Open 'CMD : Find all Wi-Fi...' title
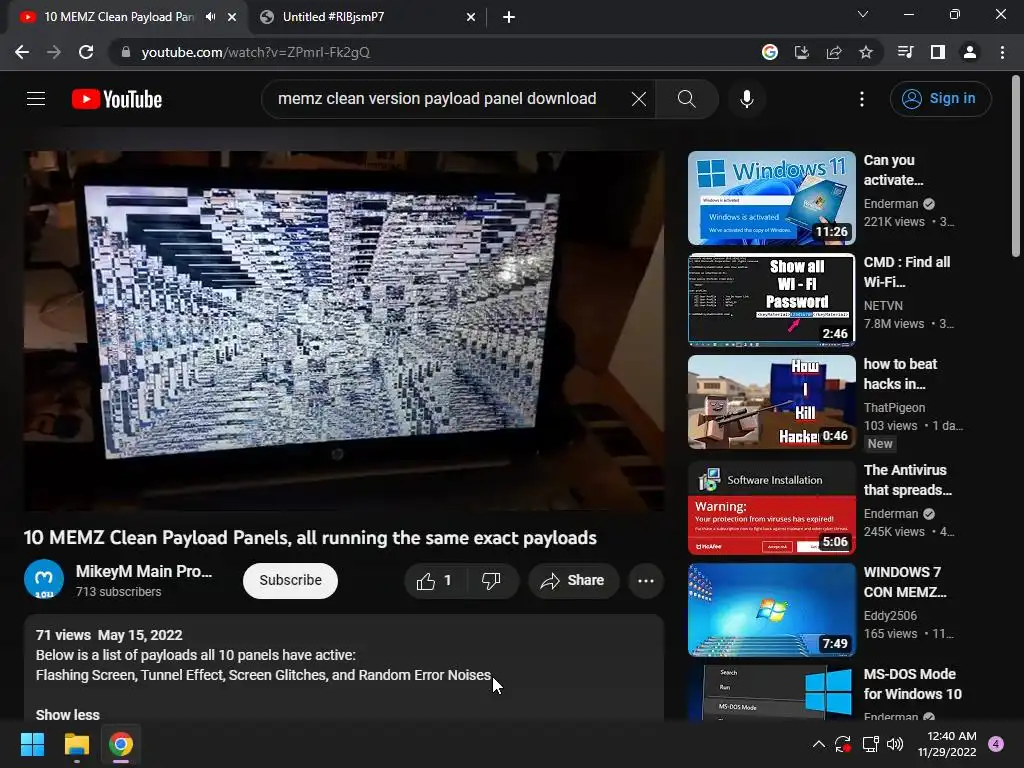 pos(906,272)
